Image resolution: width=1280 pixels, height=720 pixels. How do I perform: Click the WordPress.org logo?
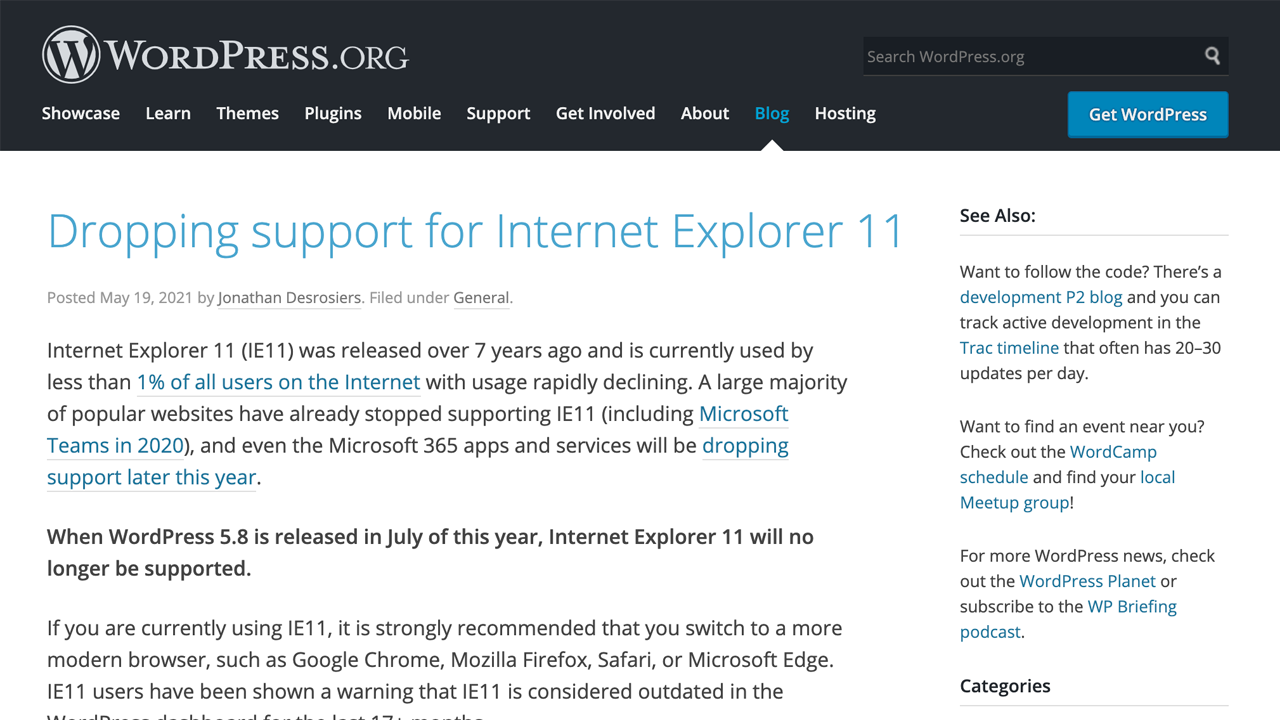click(225, 55)
